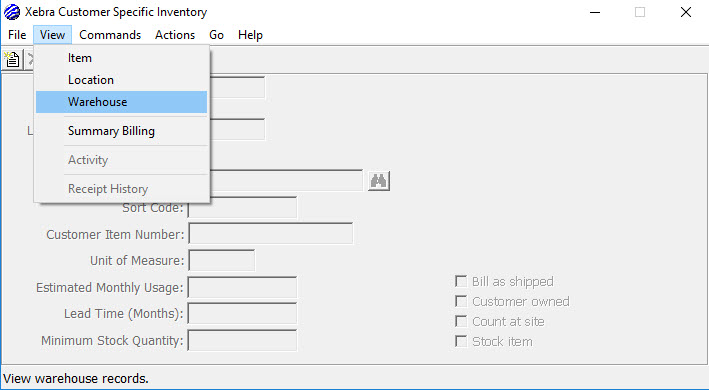This screenshot has height=390, width=709.
Task: Click the binoculars search icon
Action: [378, 181]
